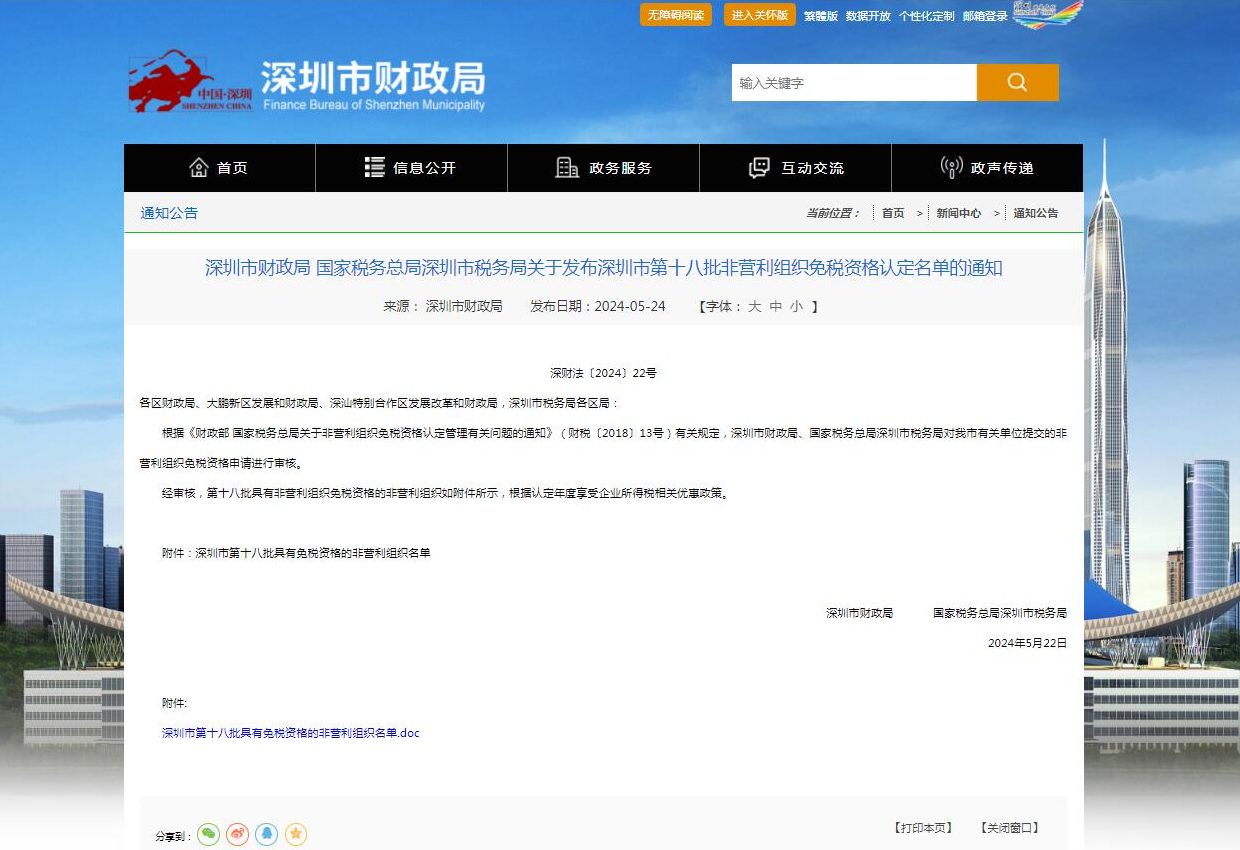
Task: Click the orange search magnifier button
Action: pyautogui.click(x=1017, y=83)
